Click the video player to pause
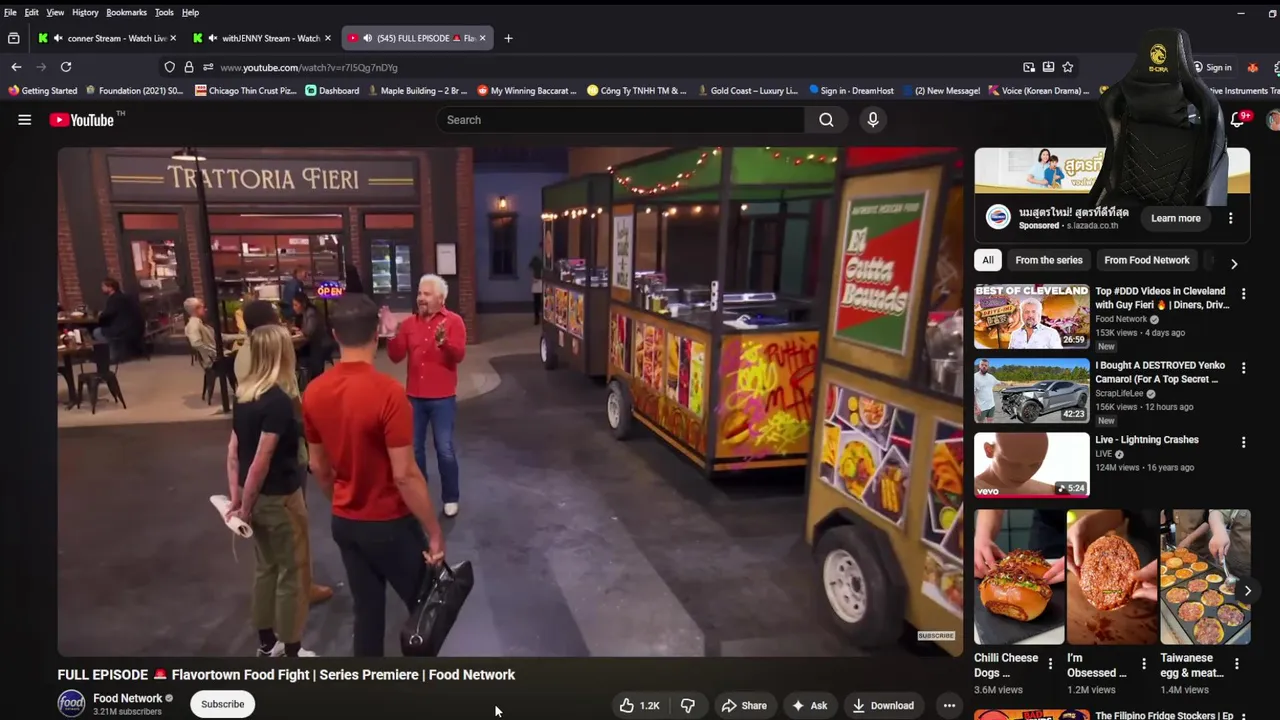The height and width of the screenshot is (720, 1280). point(510,401)
